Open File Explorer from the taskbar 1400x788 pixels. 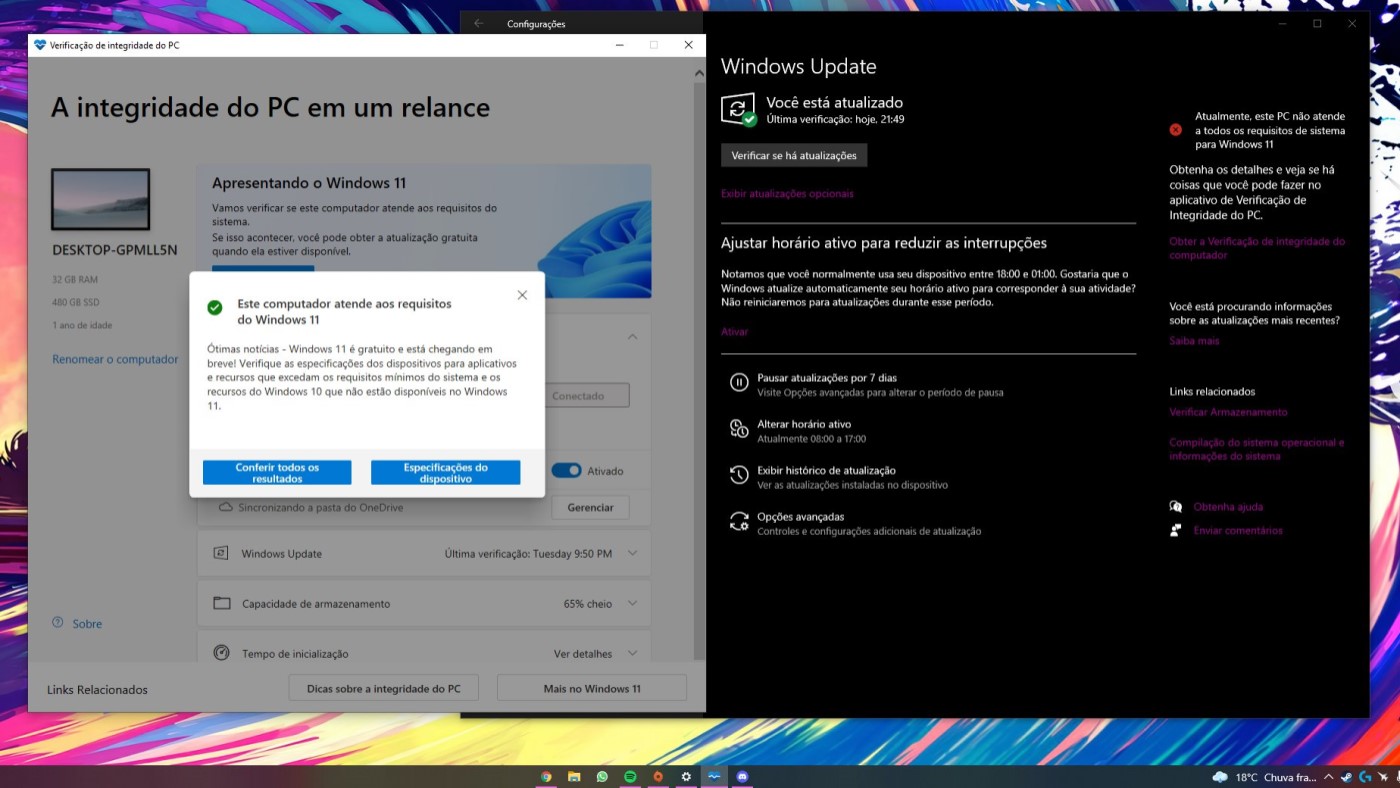click(574, 776)
